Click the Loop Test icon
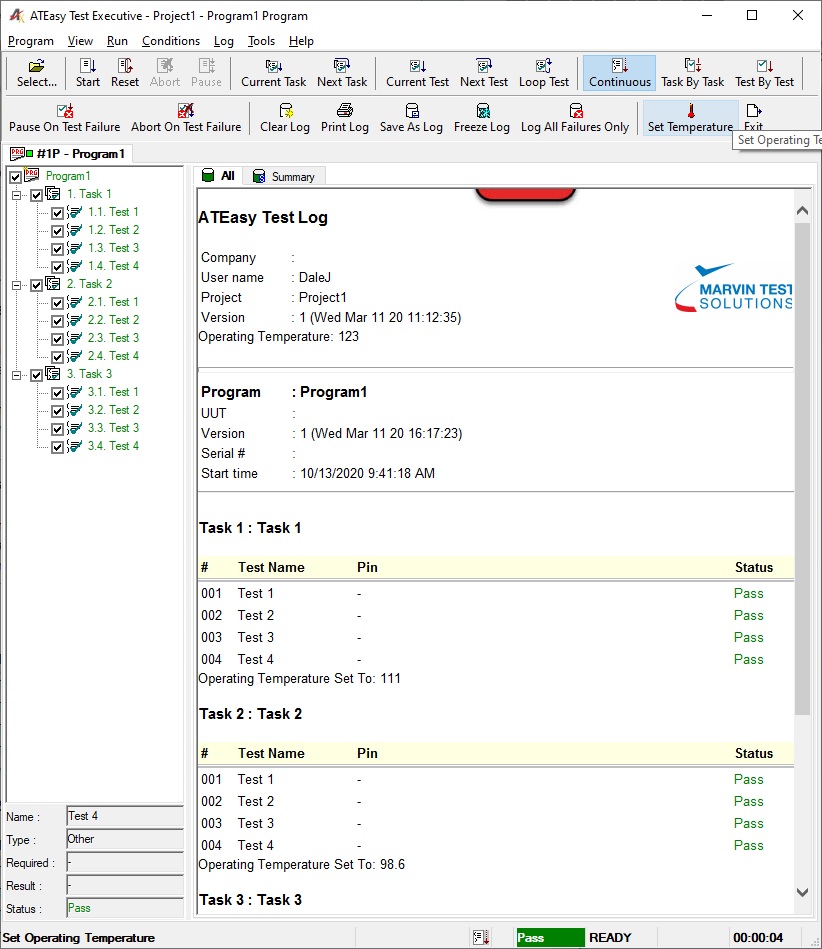 pyautogui.click(x=544, y=72)
